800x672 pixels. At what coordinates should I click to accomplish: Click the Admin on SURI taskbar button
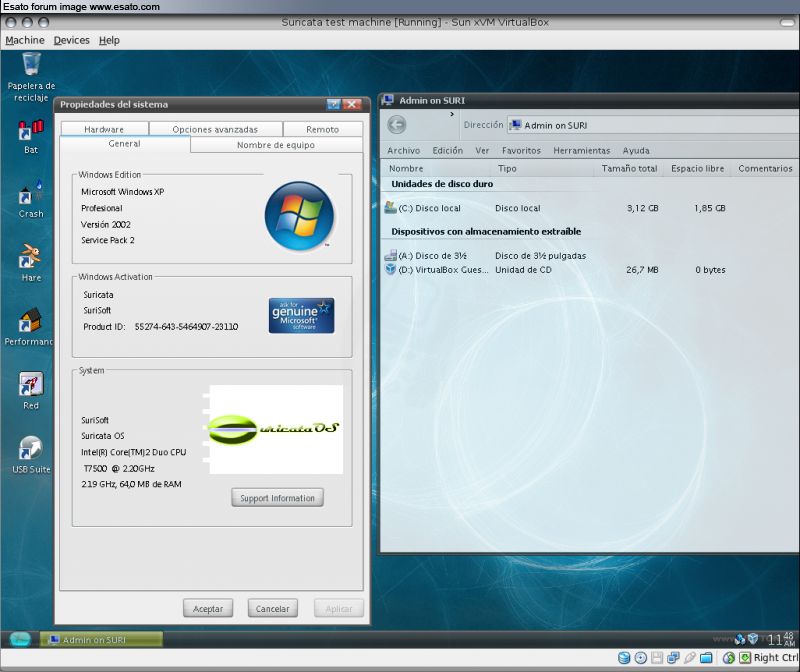coord(102,639)
